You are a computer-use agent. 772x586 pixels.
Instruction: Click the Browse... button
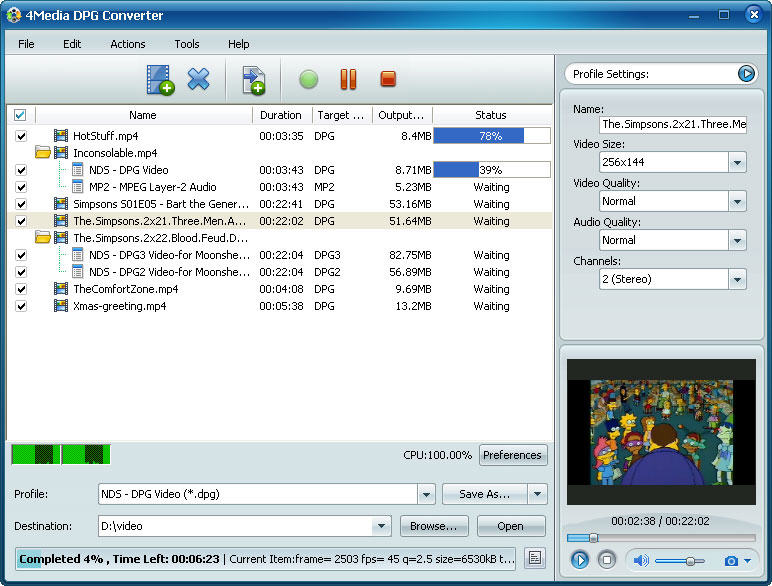(x=434, y=526)
